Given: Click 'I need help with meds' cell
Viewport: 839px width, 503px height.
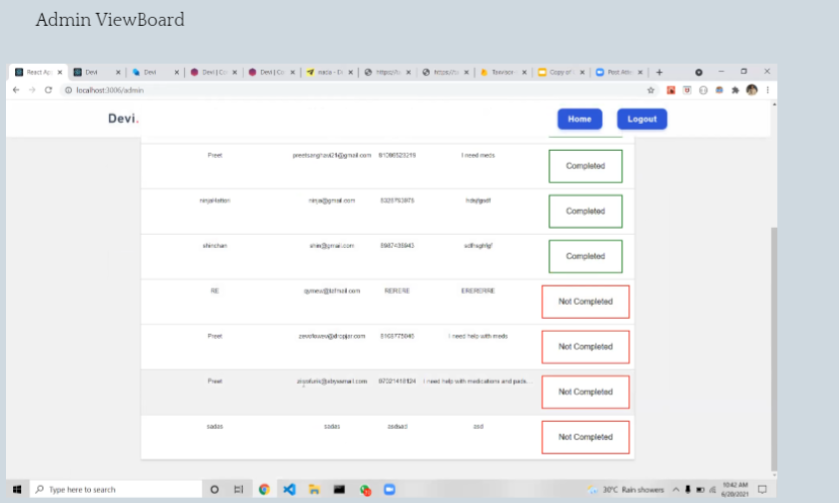Looking at the screenshot, I should [478, 336].
